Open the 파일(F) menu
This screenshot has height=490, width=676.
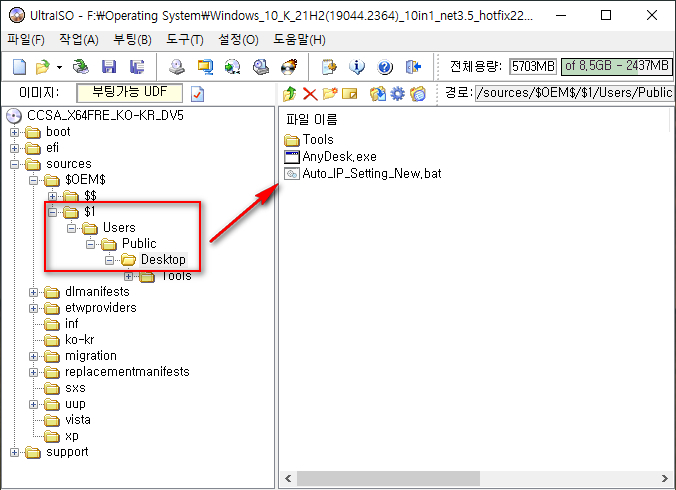pyautogui.click(x=26, y=40)
